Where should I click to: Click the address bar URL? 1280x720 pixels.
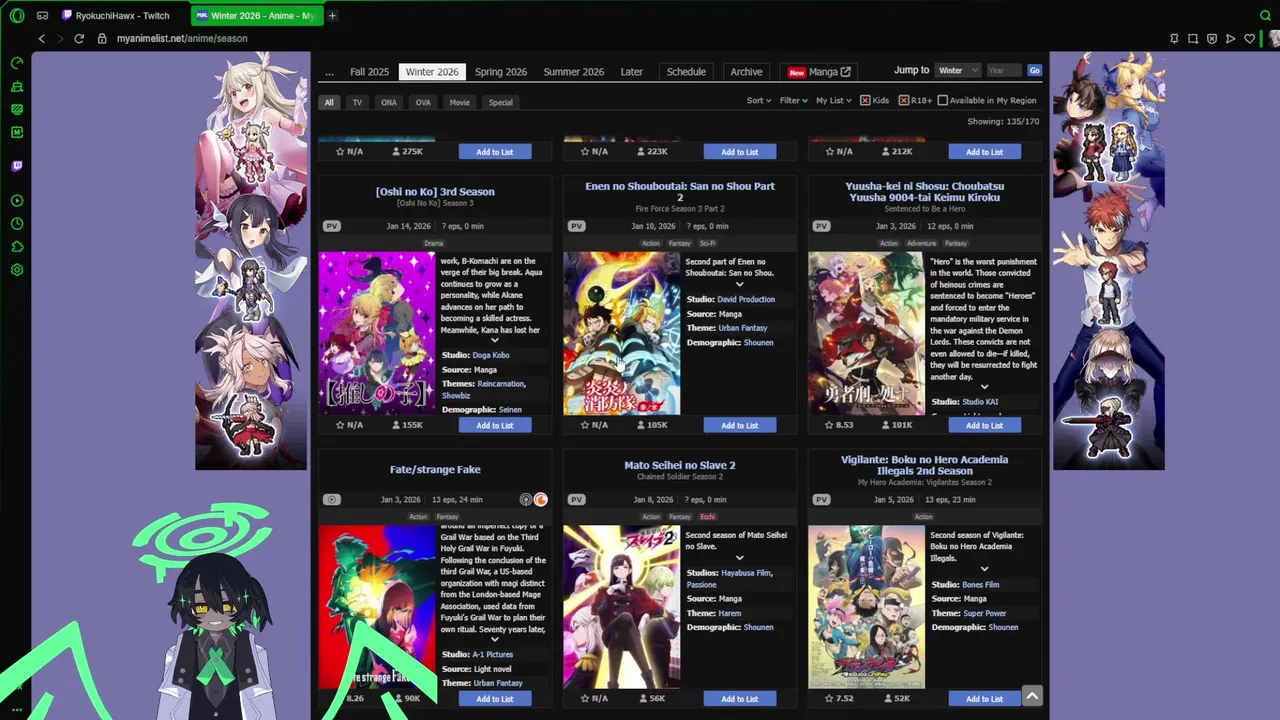(x=182, y=38)
